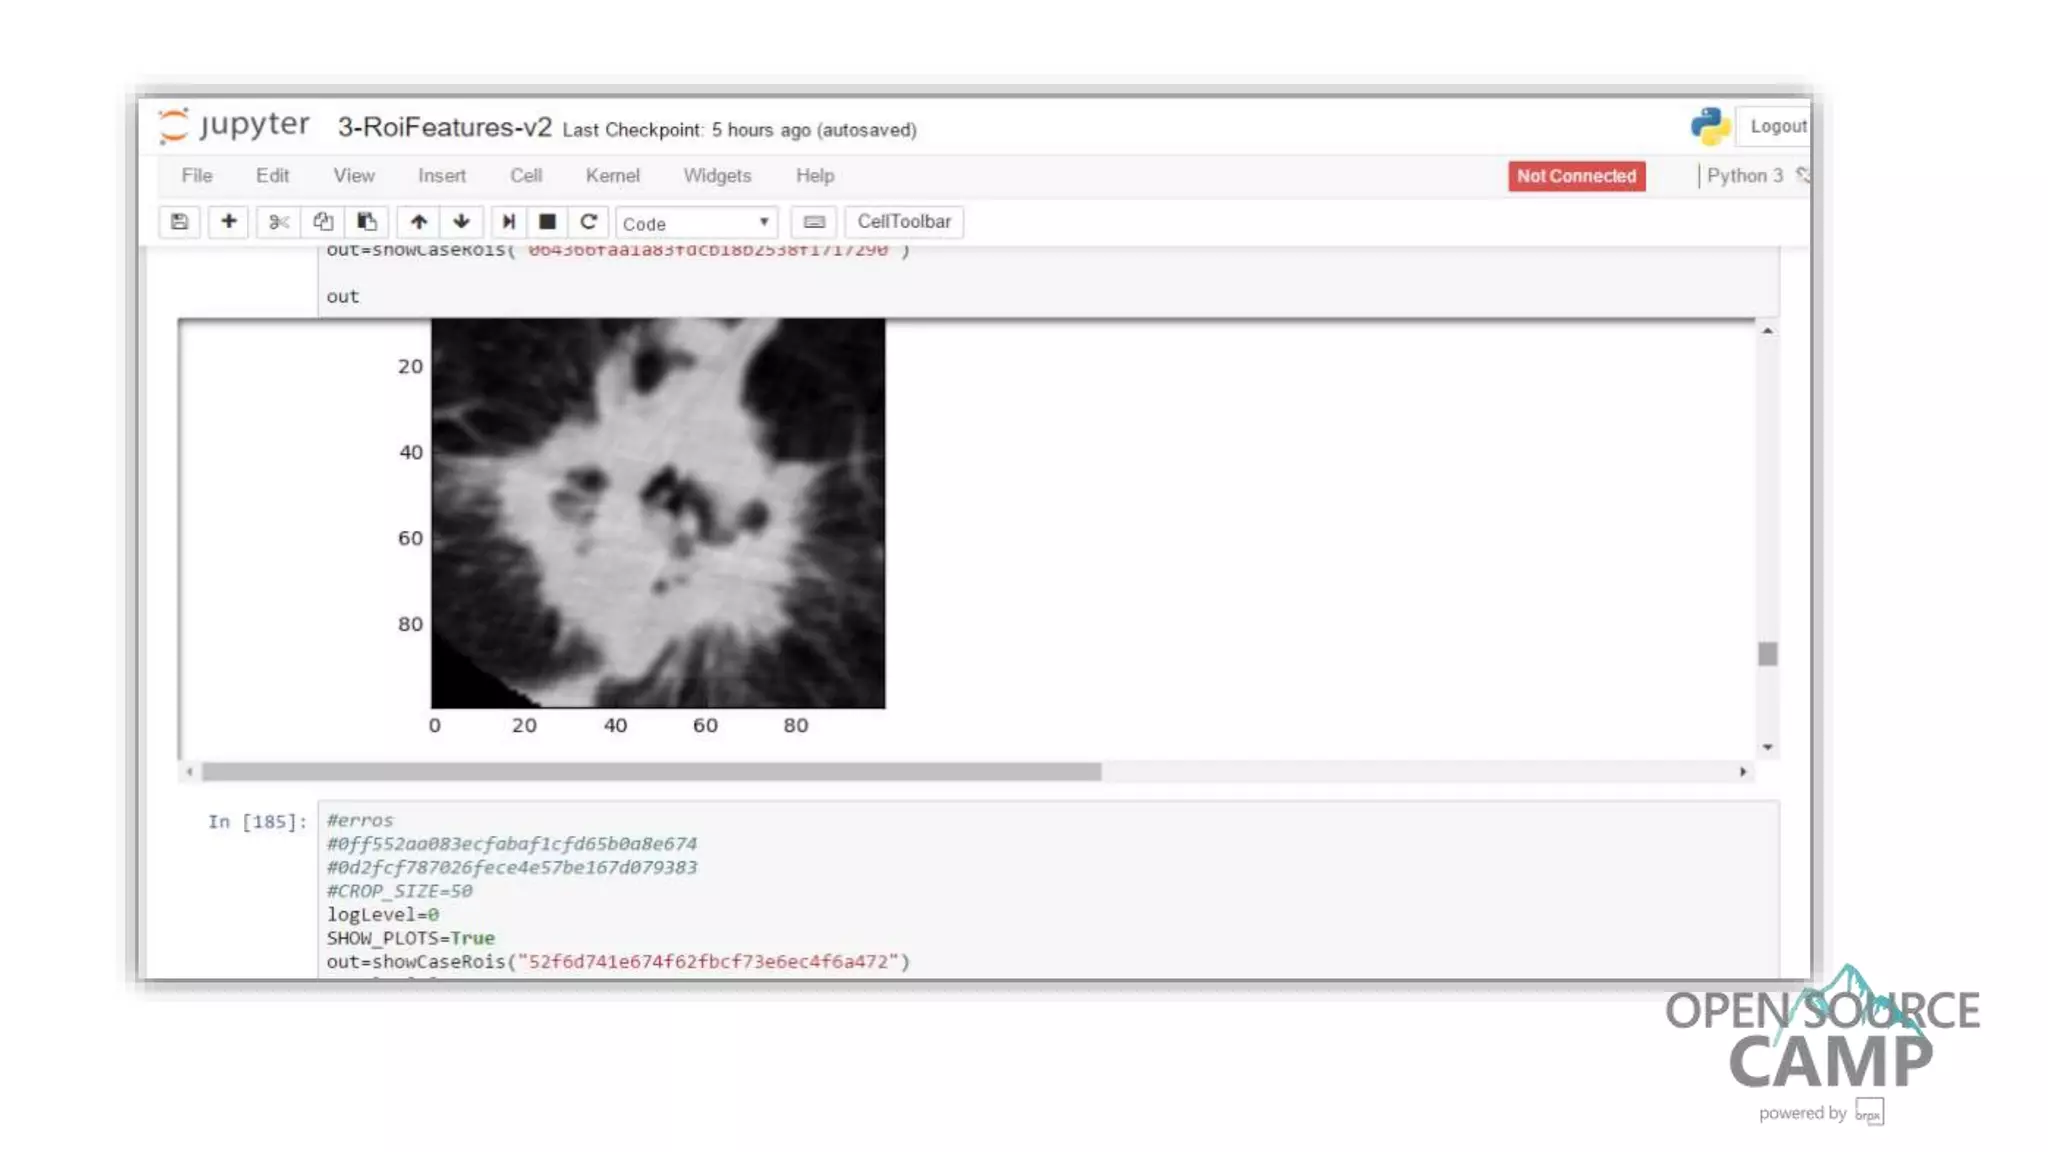Click the vertical output scrollbar thumb
The image size is (2048, 1152).
(x=1767, y=654)
